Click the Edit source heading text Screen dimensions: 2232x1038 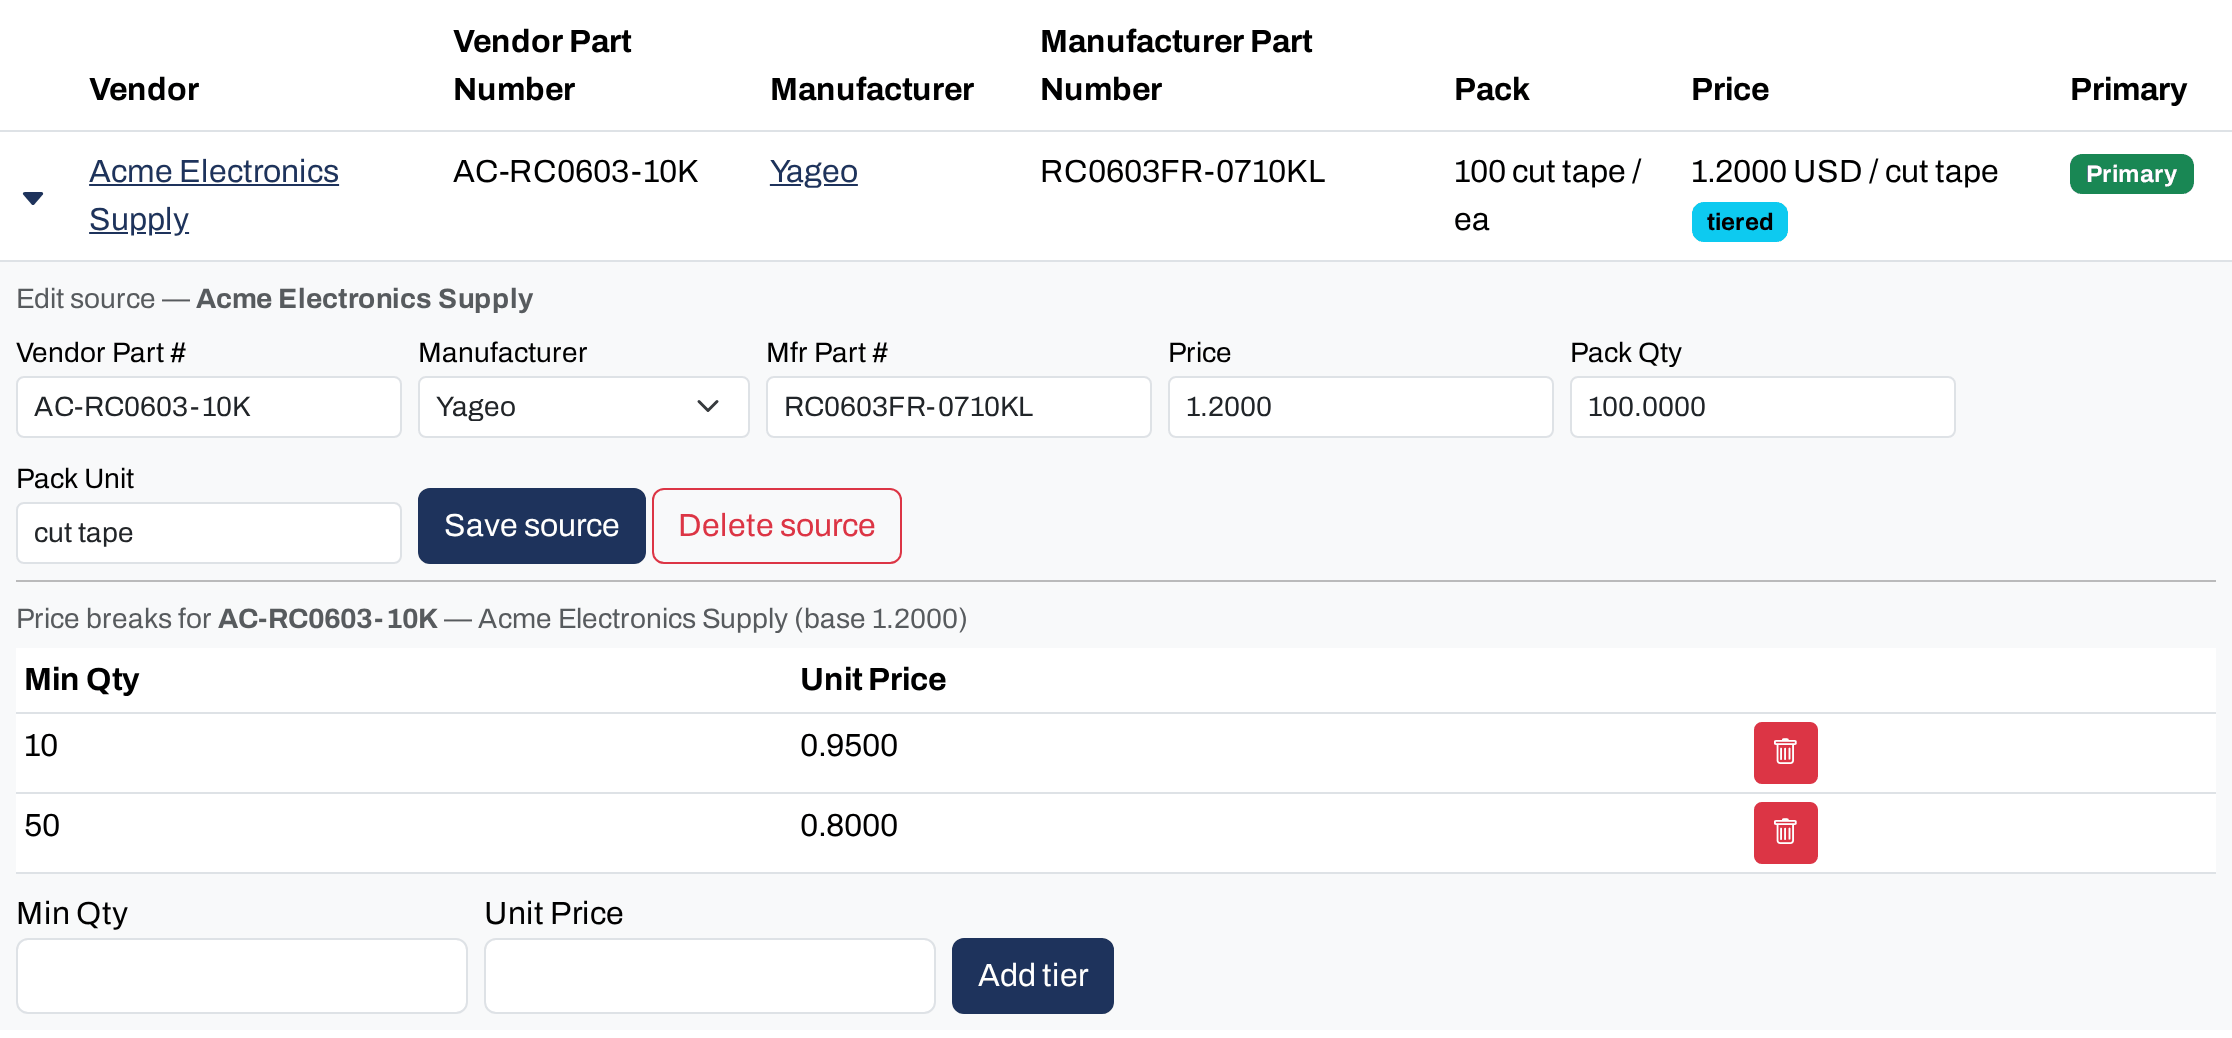tap(275, 298)
